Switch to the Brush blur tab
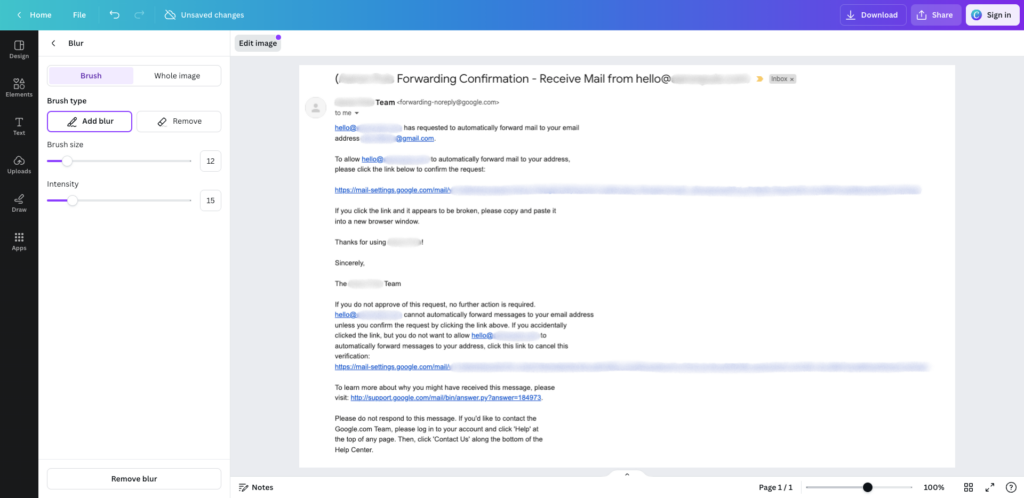 [x=91, y=76]
